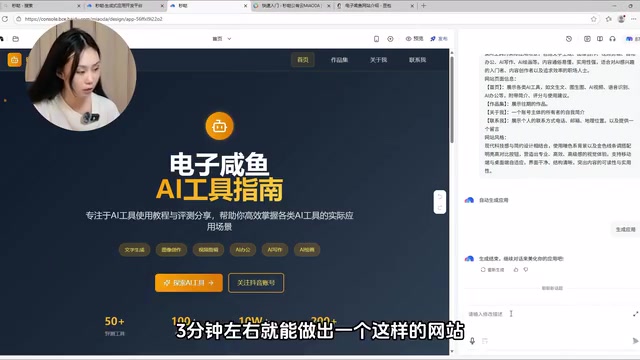The image size is (640, 360).
Task: Select the 图像创作 category tag
Action: [x=171, y=250]
